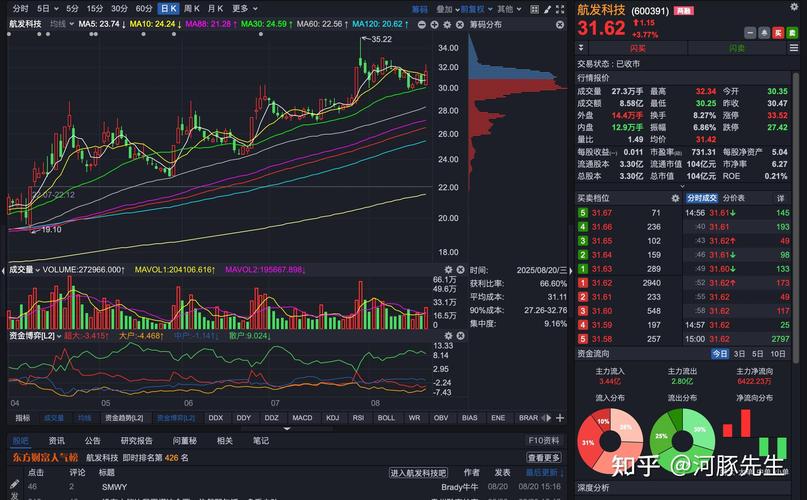
Task: Click the pencil drawing tool icon
Action: pos(544,9)
